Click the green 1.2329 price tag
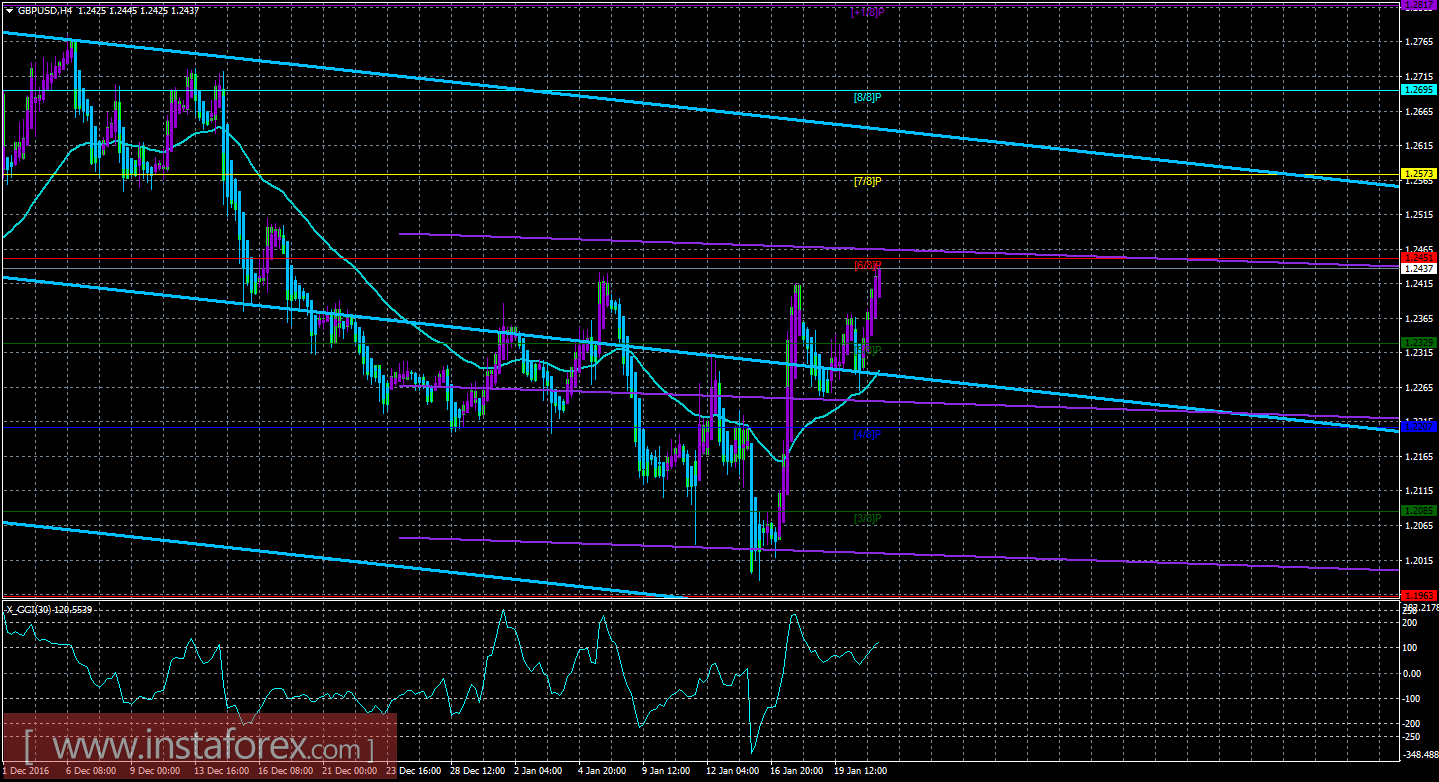Screen dimensions: 1439x782 1419,342
